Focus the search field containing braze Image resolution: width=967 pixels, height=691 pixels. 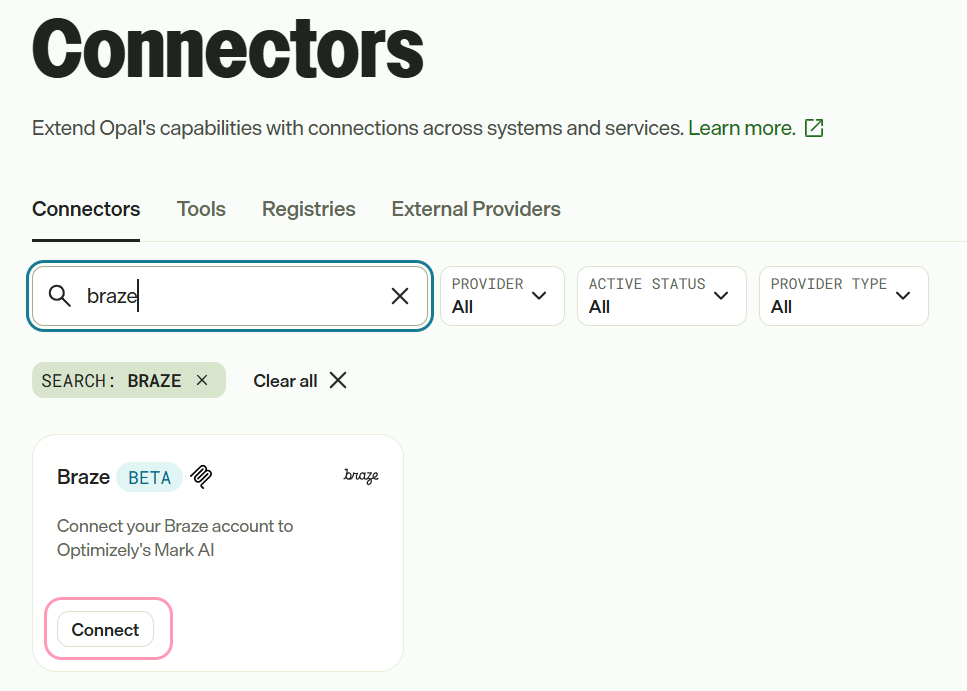230,296
